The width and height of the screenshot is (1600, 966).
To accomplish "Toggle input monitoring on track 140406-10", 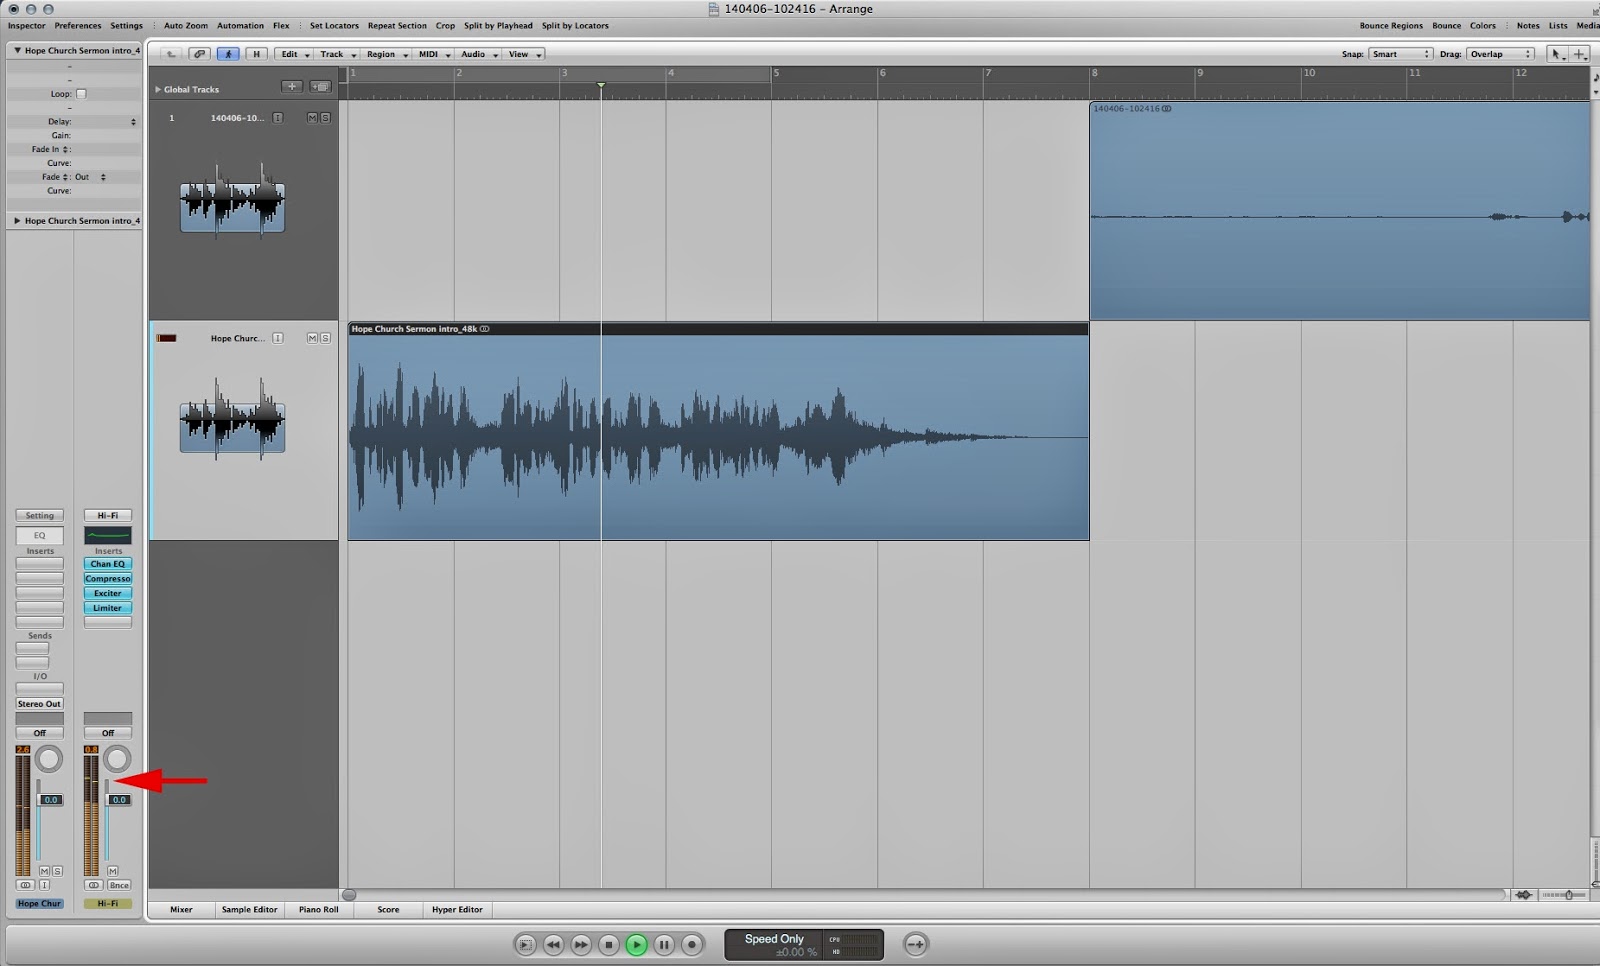I will tap(278, 118).
